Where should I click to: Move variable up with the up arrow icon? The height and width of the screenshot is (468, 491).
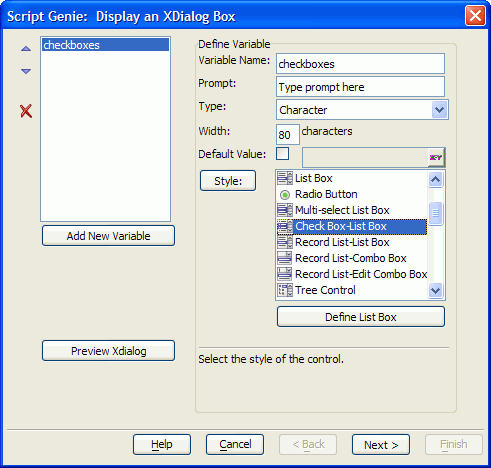pos(26,49)
